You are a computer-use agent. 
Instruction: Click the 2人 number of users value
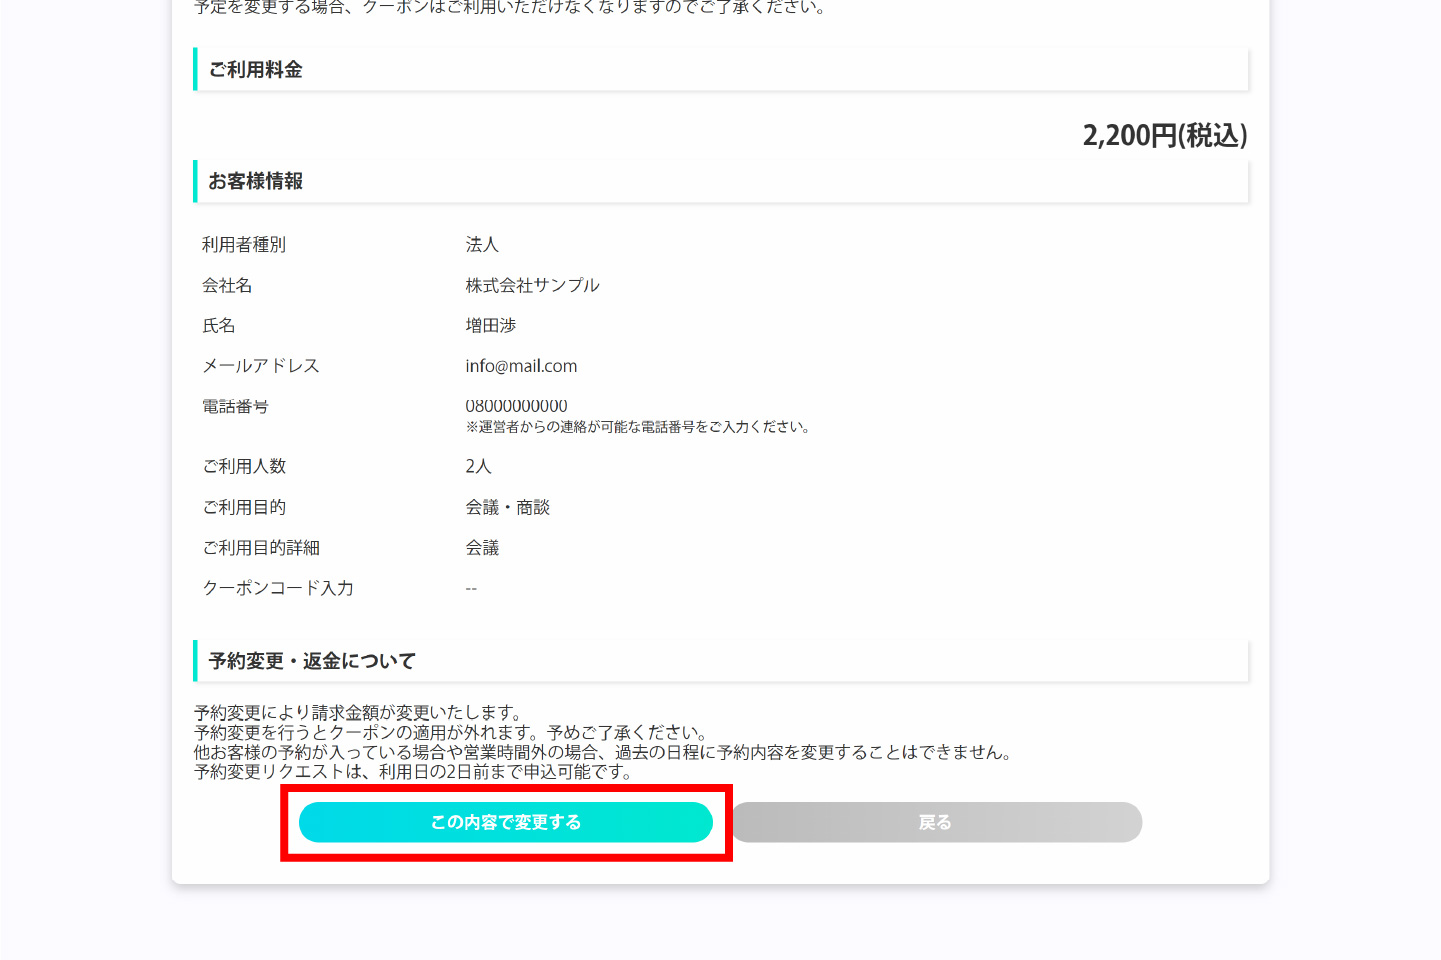click(478, 467)
